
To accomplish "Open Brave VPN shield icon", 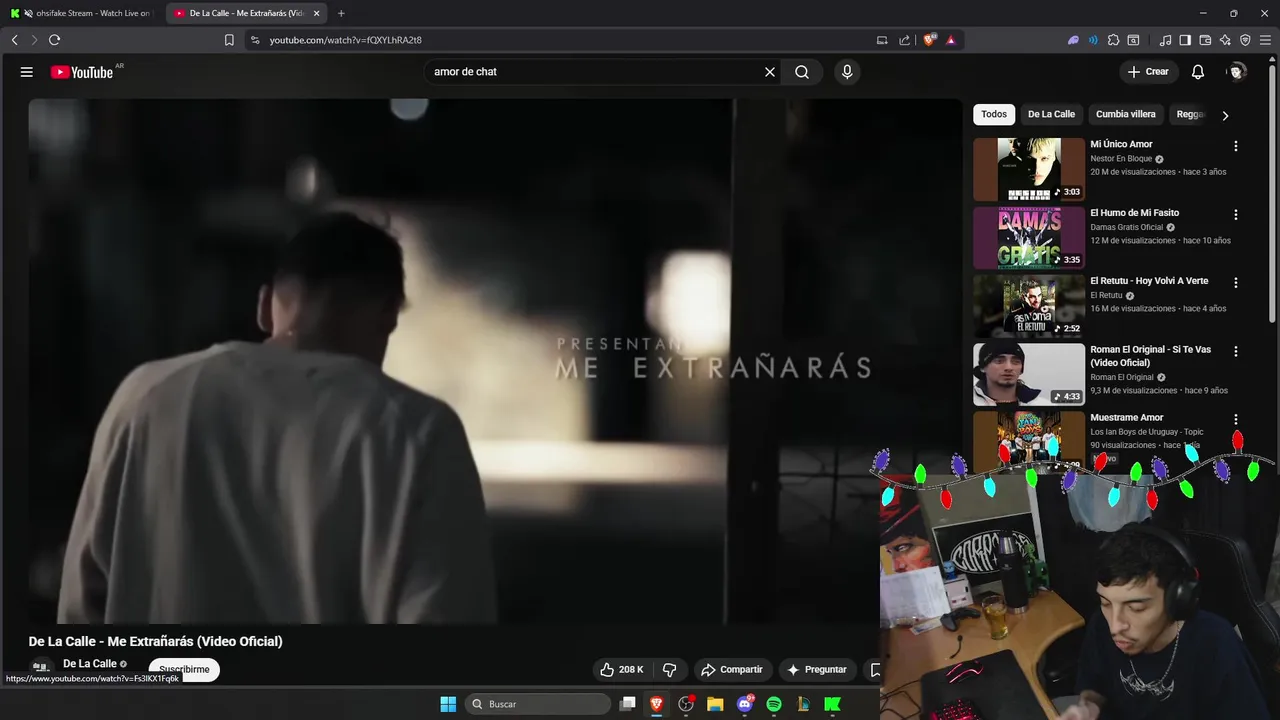I will click(1245, 40).
